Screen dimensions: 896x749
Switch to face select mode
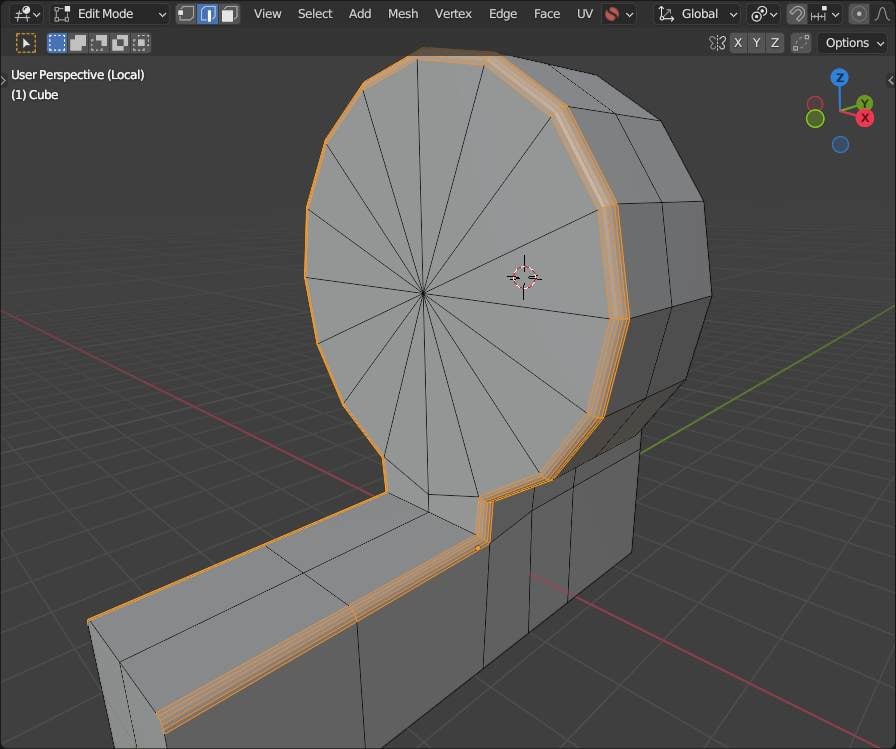point(230,14)
